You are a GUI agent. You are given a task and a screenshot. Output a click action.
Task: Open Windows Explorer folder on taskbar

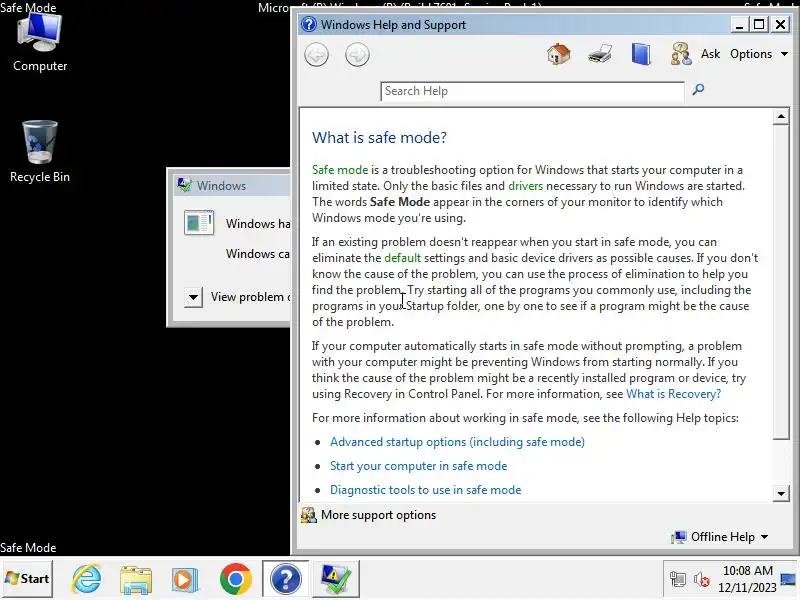[x=136, y=579]
